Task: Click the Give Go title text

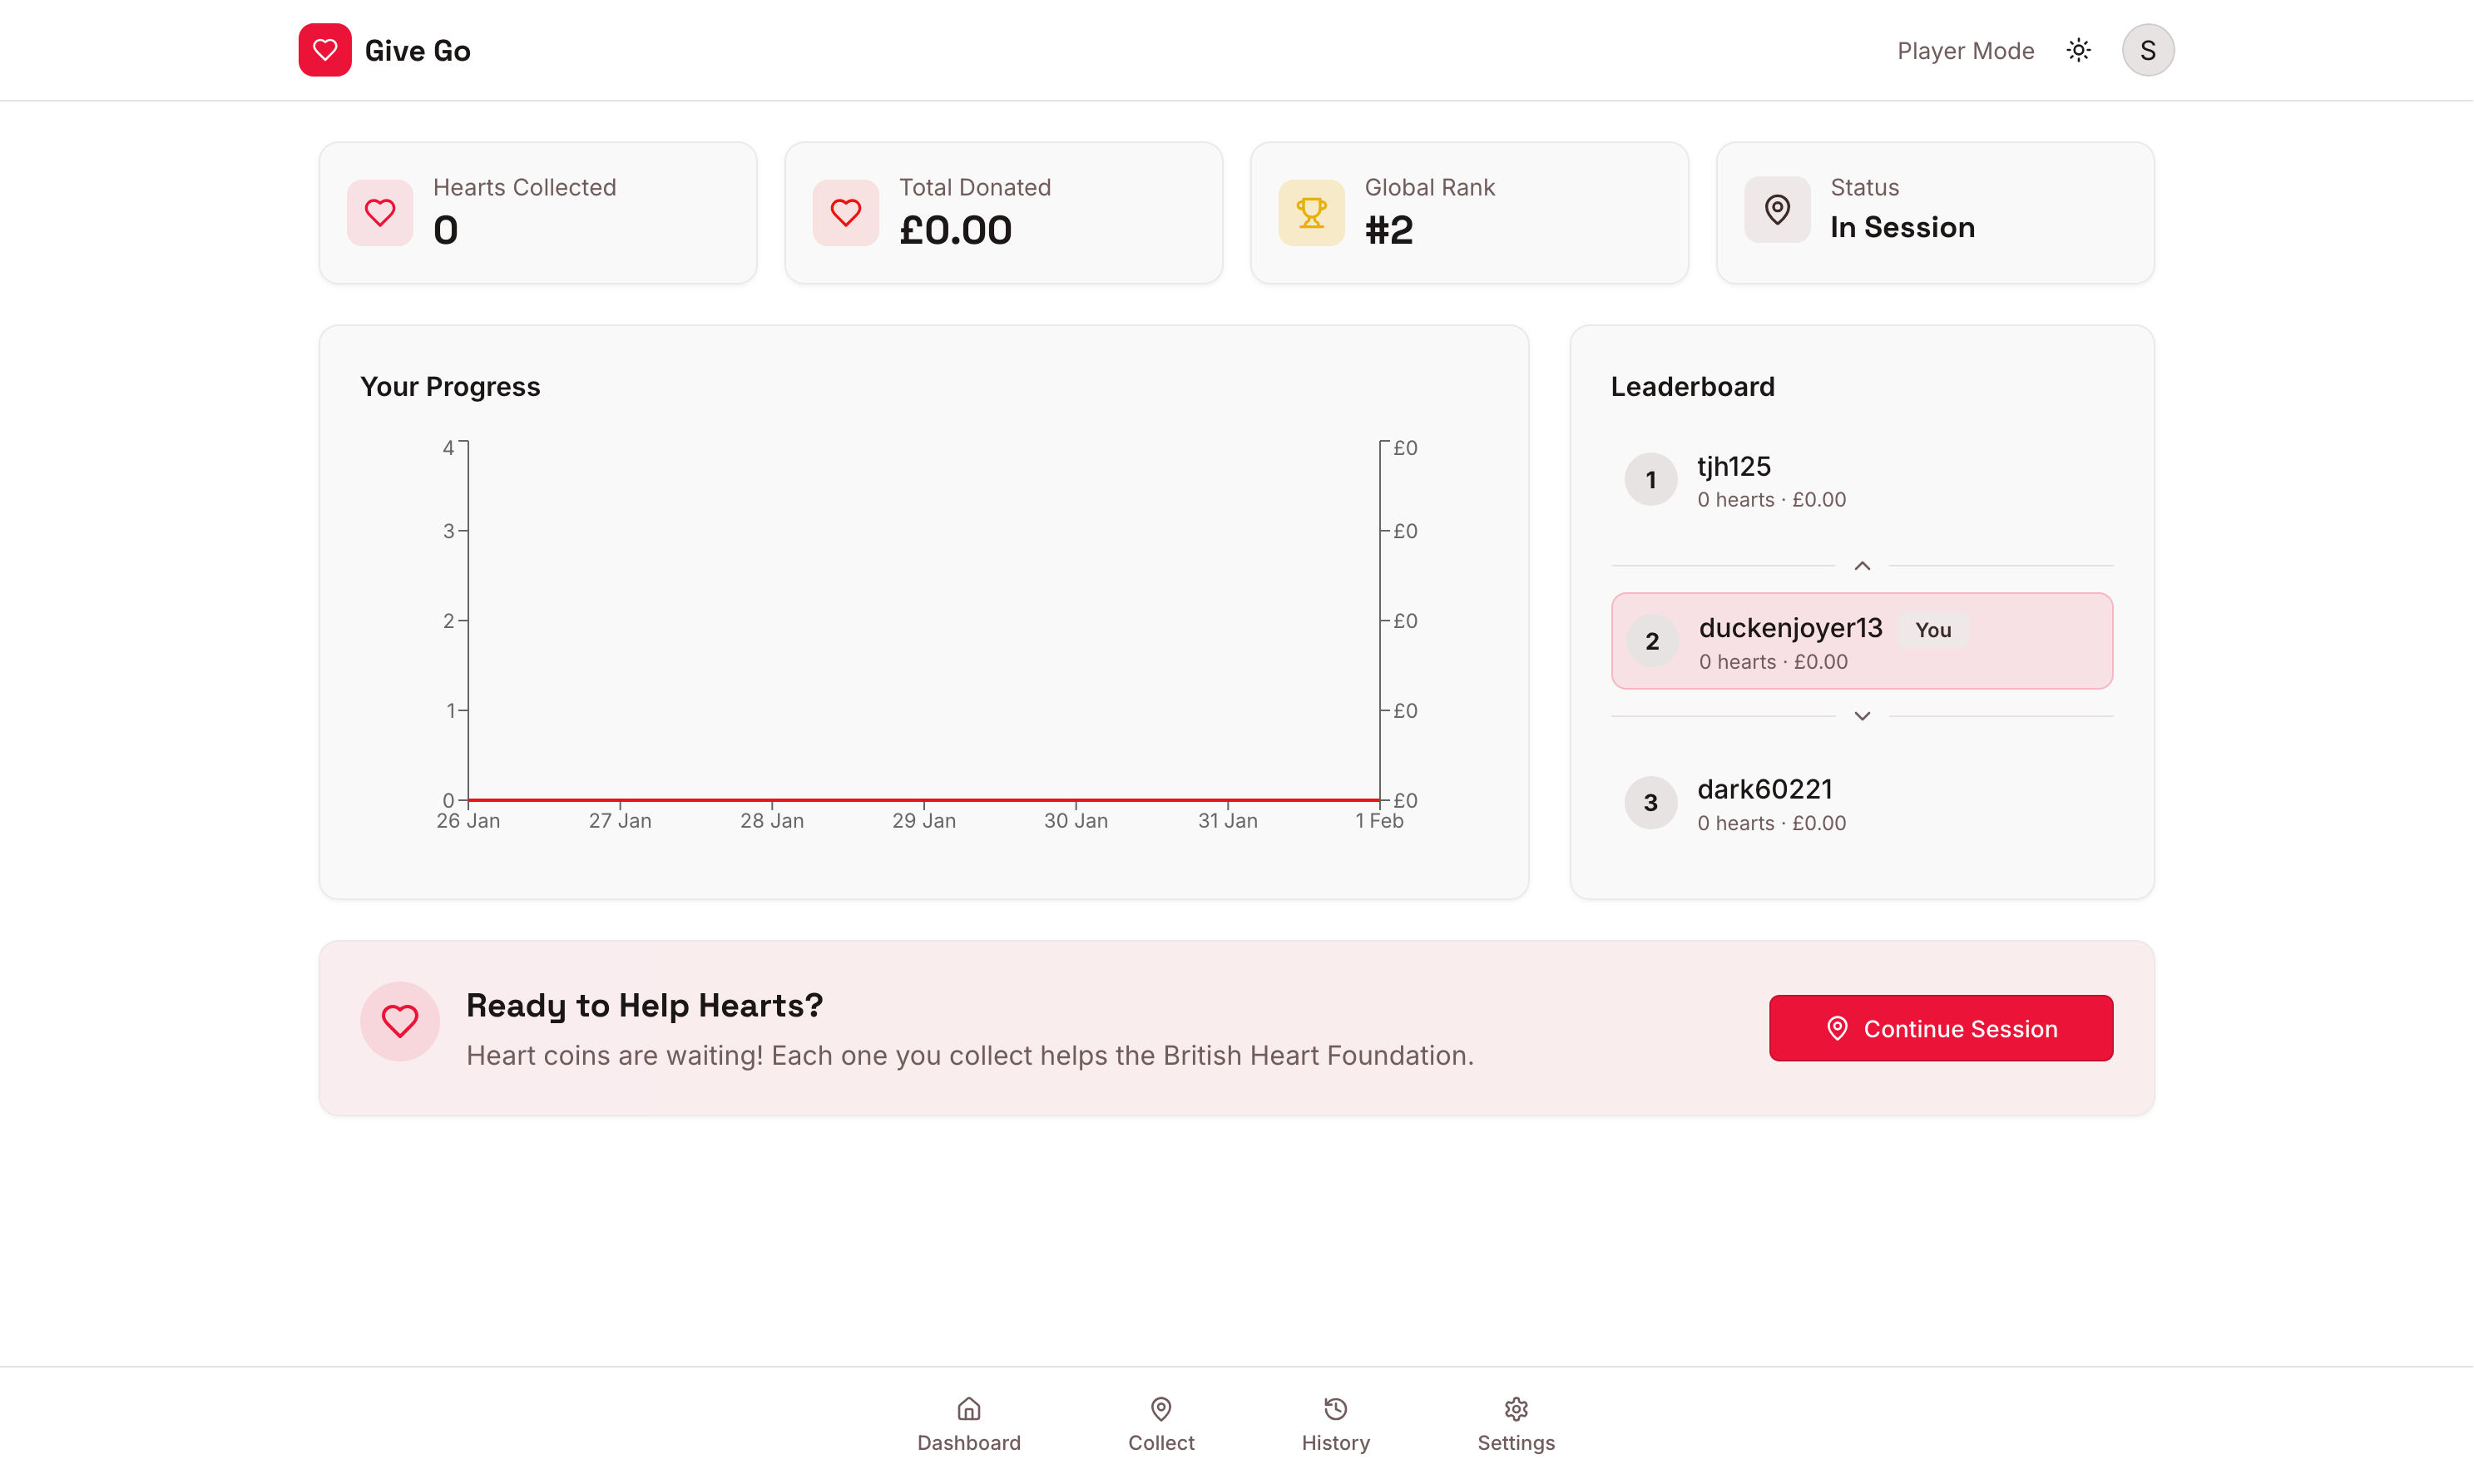Action: click(x=417, y=51)
